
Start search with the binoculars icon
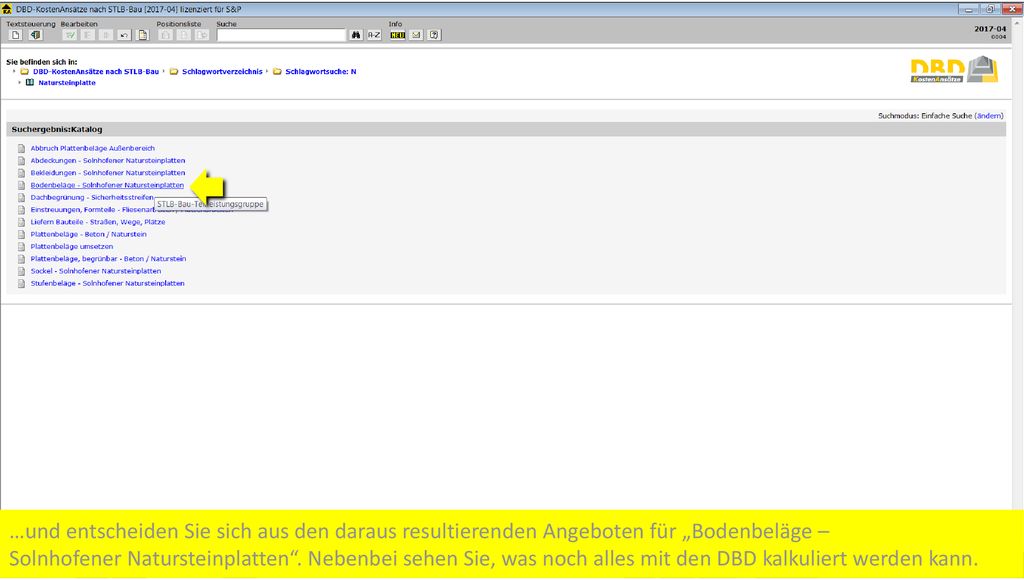click(356, 35)
